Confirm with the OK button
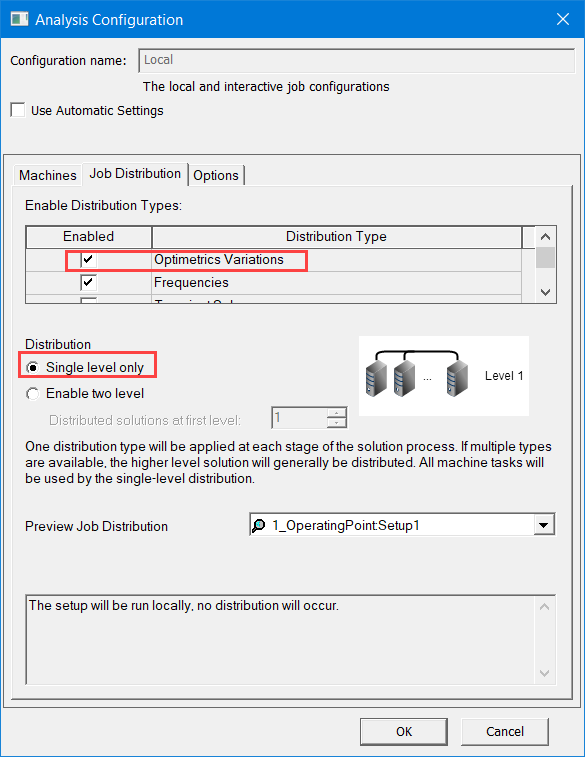 click(404, 731)
